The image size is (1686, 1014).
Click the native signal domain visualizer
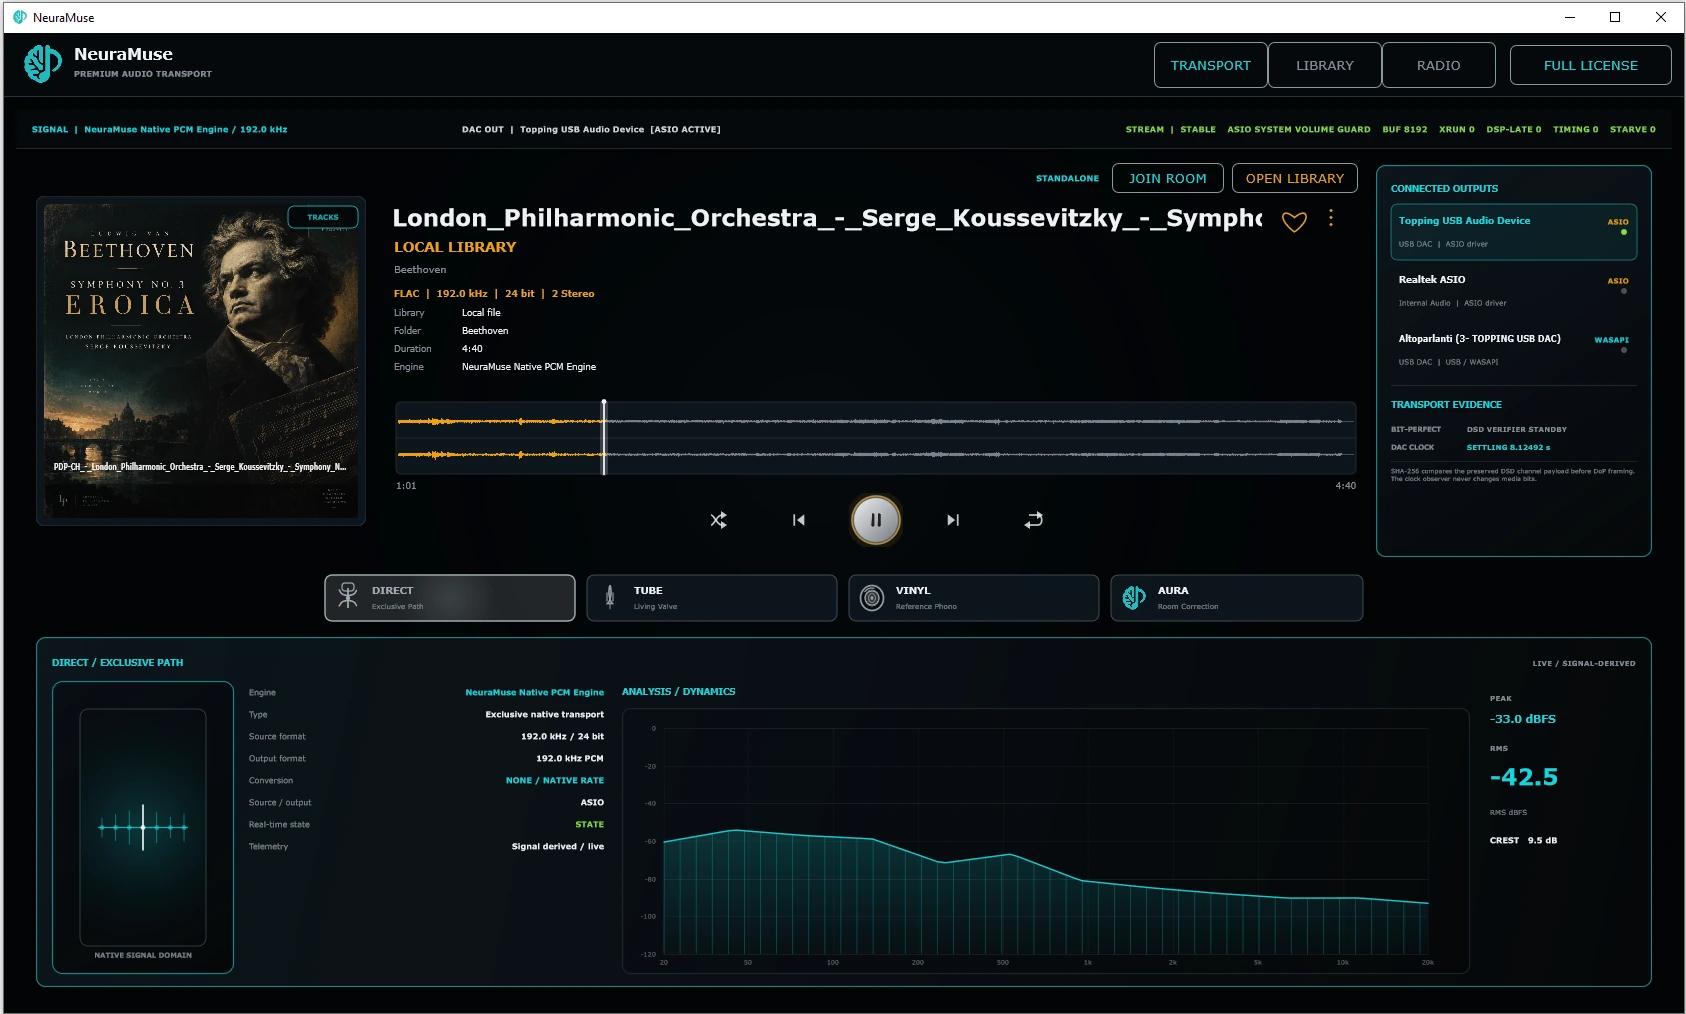pos(143,827)
